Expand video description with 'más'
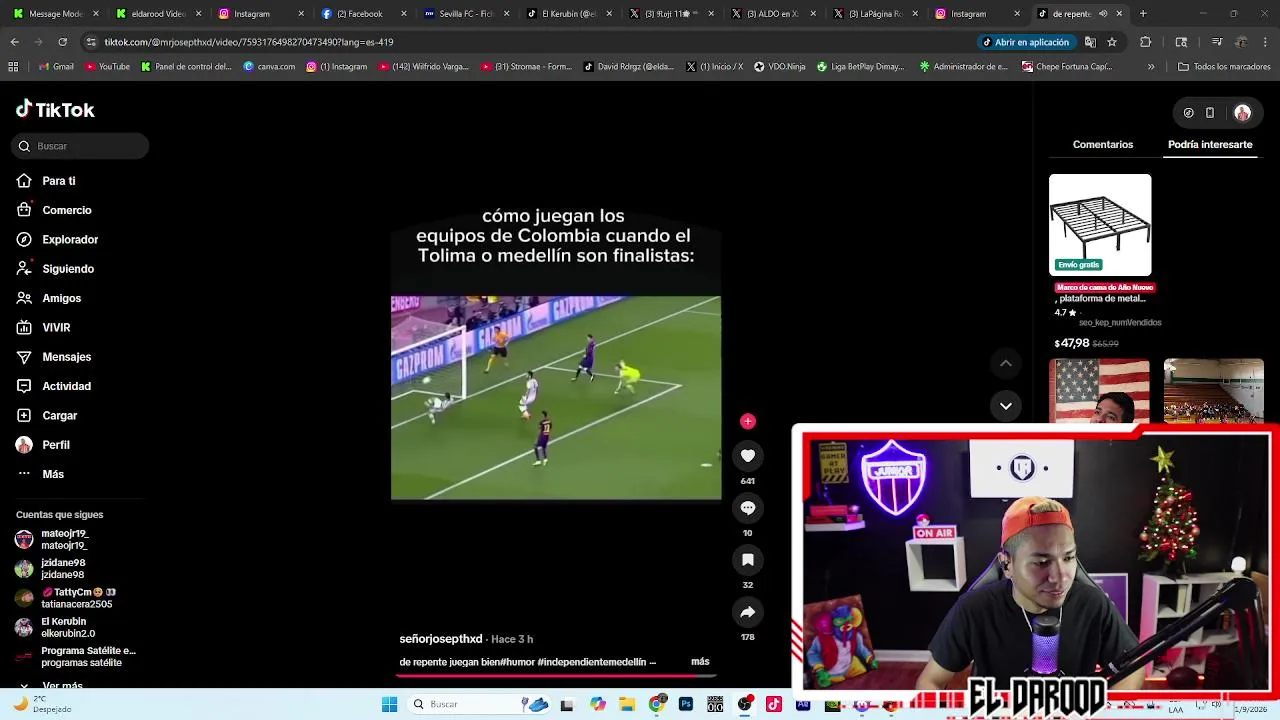This screenshot has height=720, width=1280. pos(700,662)
